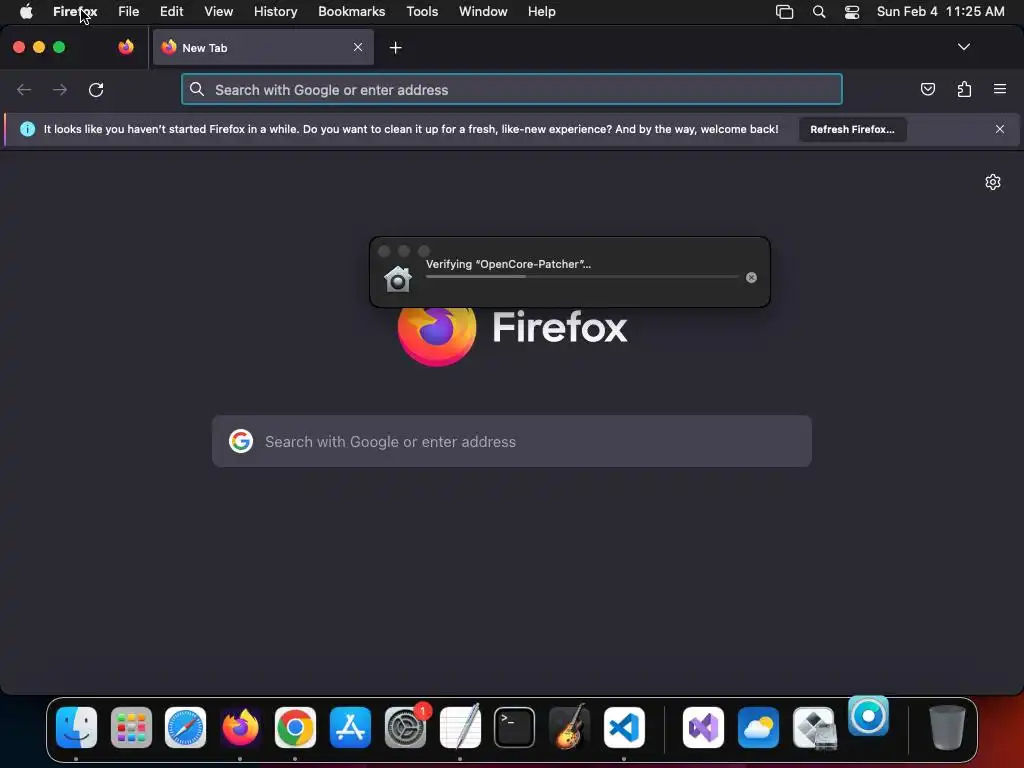Open the History menu
The height and width of the screenshot is (768, 1024).
276,12
